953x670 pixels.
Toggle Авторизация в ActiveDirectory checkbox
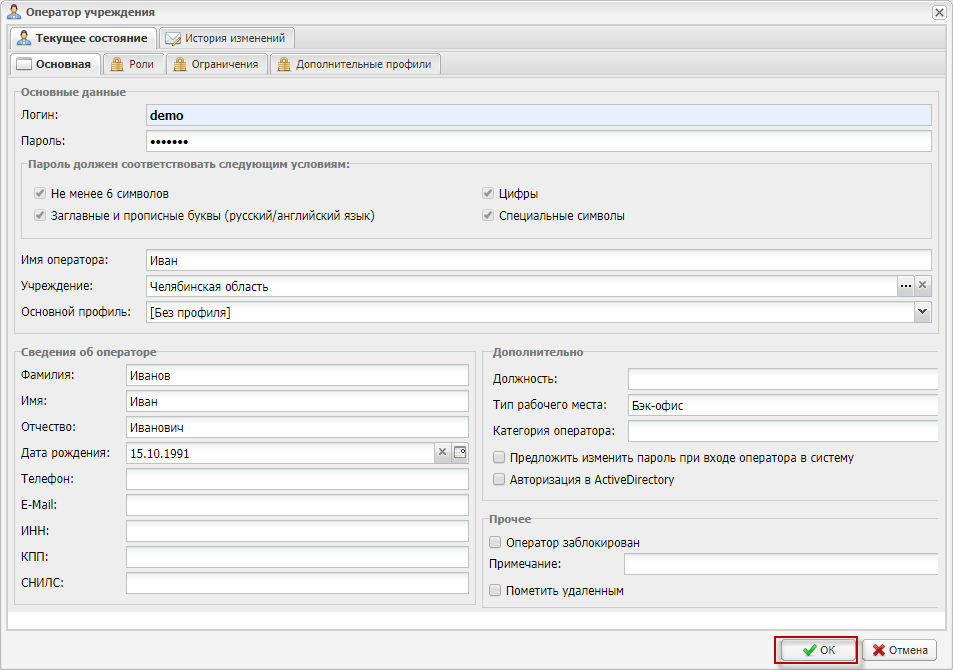(499, 480)
